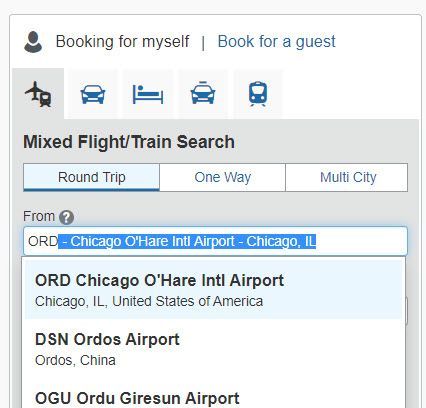The height and width of the screenshot is (408, 426).
Task: Pick ORD Chicago O'Hare Intl Airport suggestion
Action: coord(213,289)
